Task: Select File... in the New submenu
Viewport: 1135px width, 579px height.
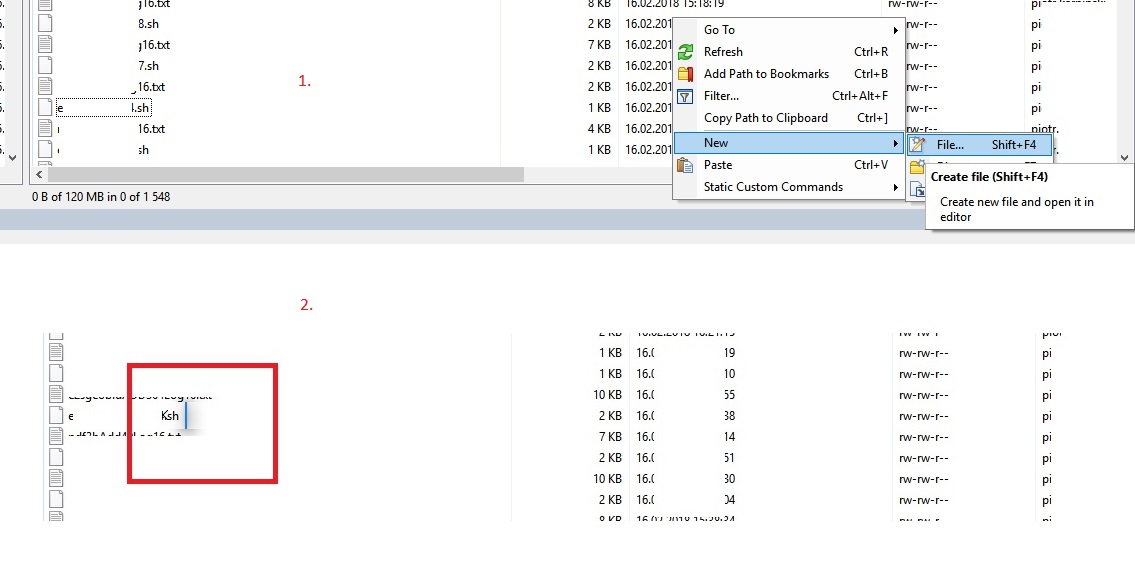Action: 950,145
